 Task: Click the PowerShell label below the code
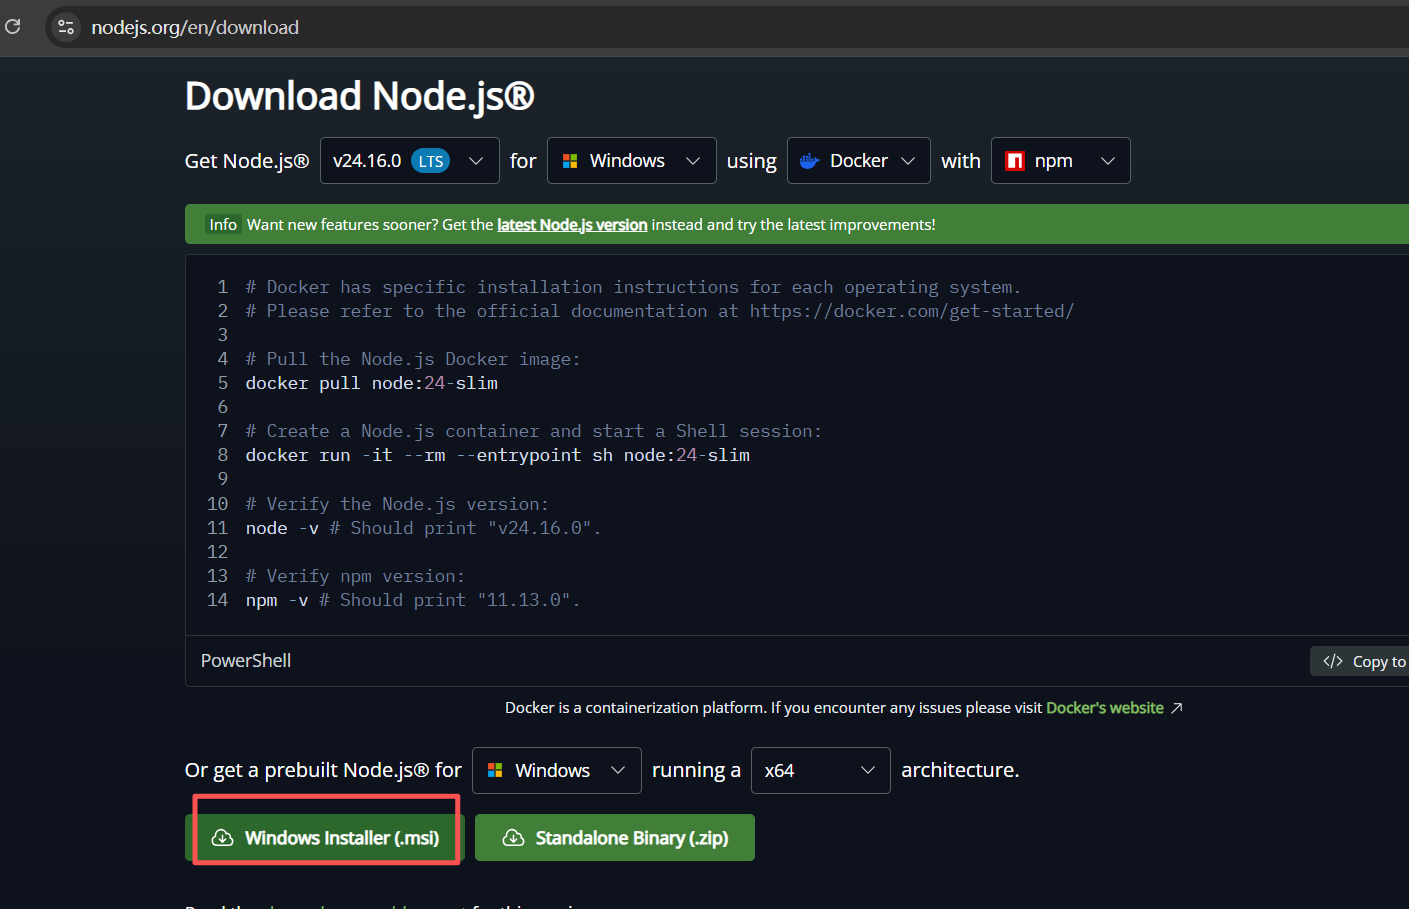pos(246,661)
